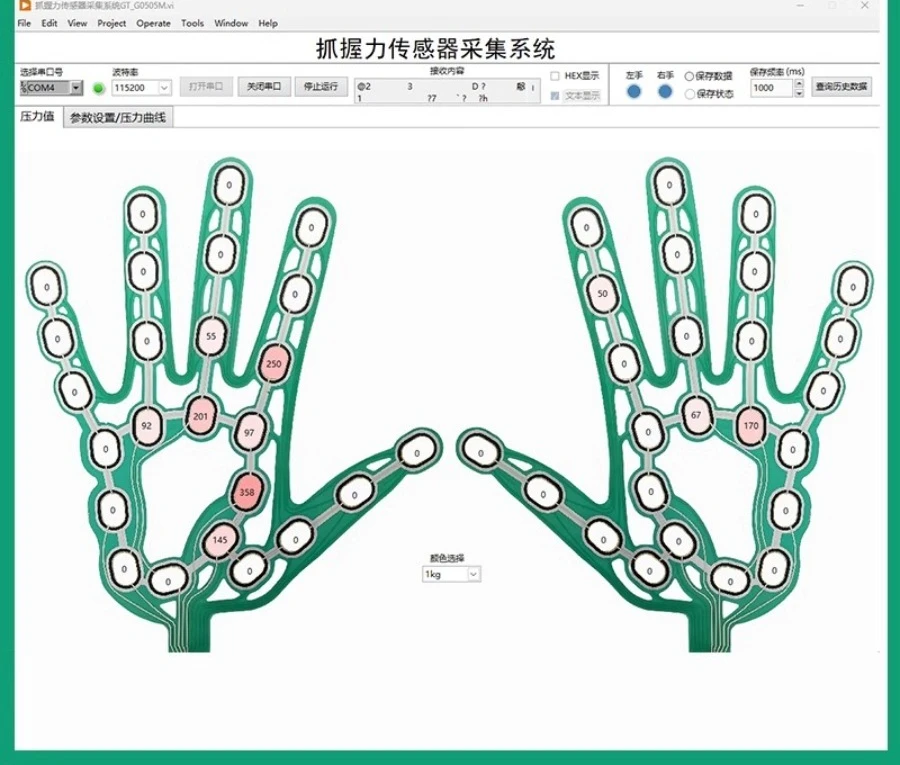Click the LabVIEW app icon in title bar
Image resolution: width=900 pixels, height=765 pixels.
(x=25, y=6)
